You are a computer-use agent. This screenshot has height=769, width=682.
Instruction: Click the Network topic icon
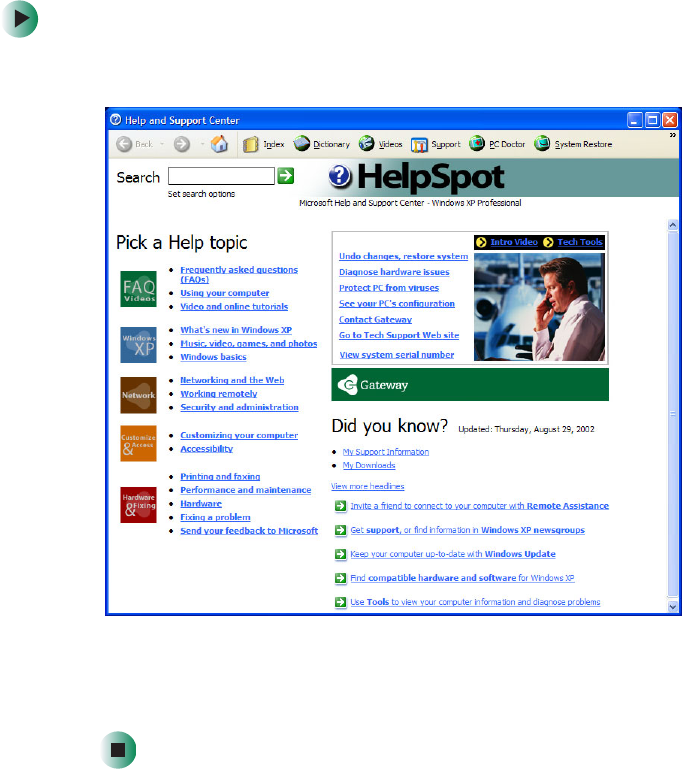coord(139,395)
